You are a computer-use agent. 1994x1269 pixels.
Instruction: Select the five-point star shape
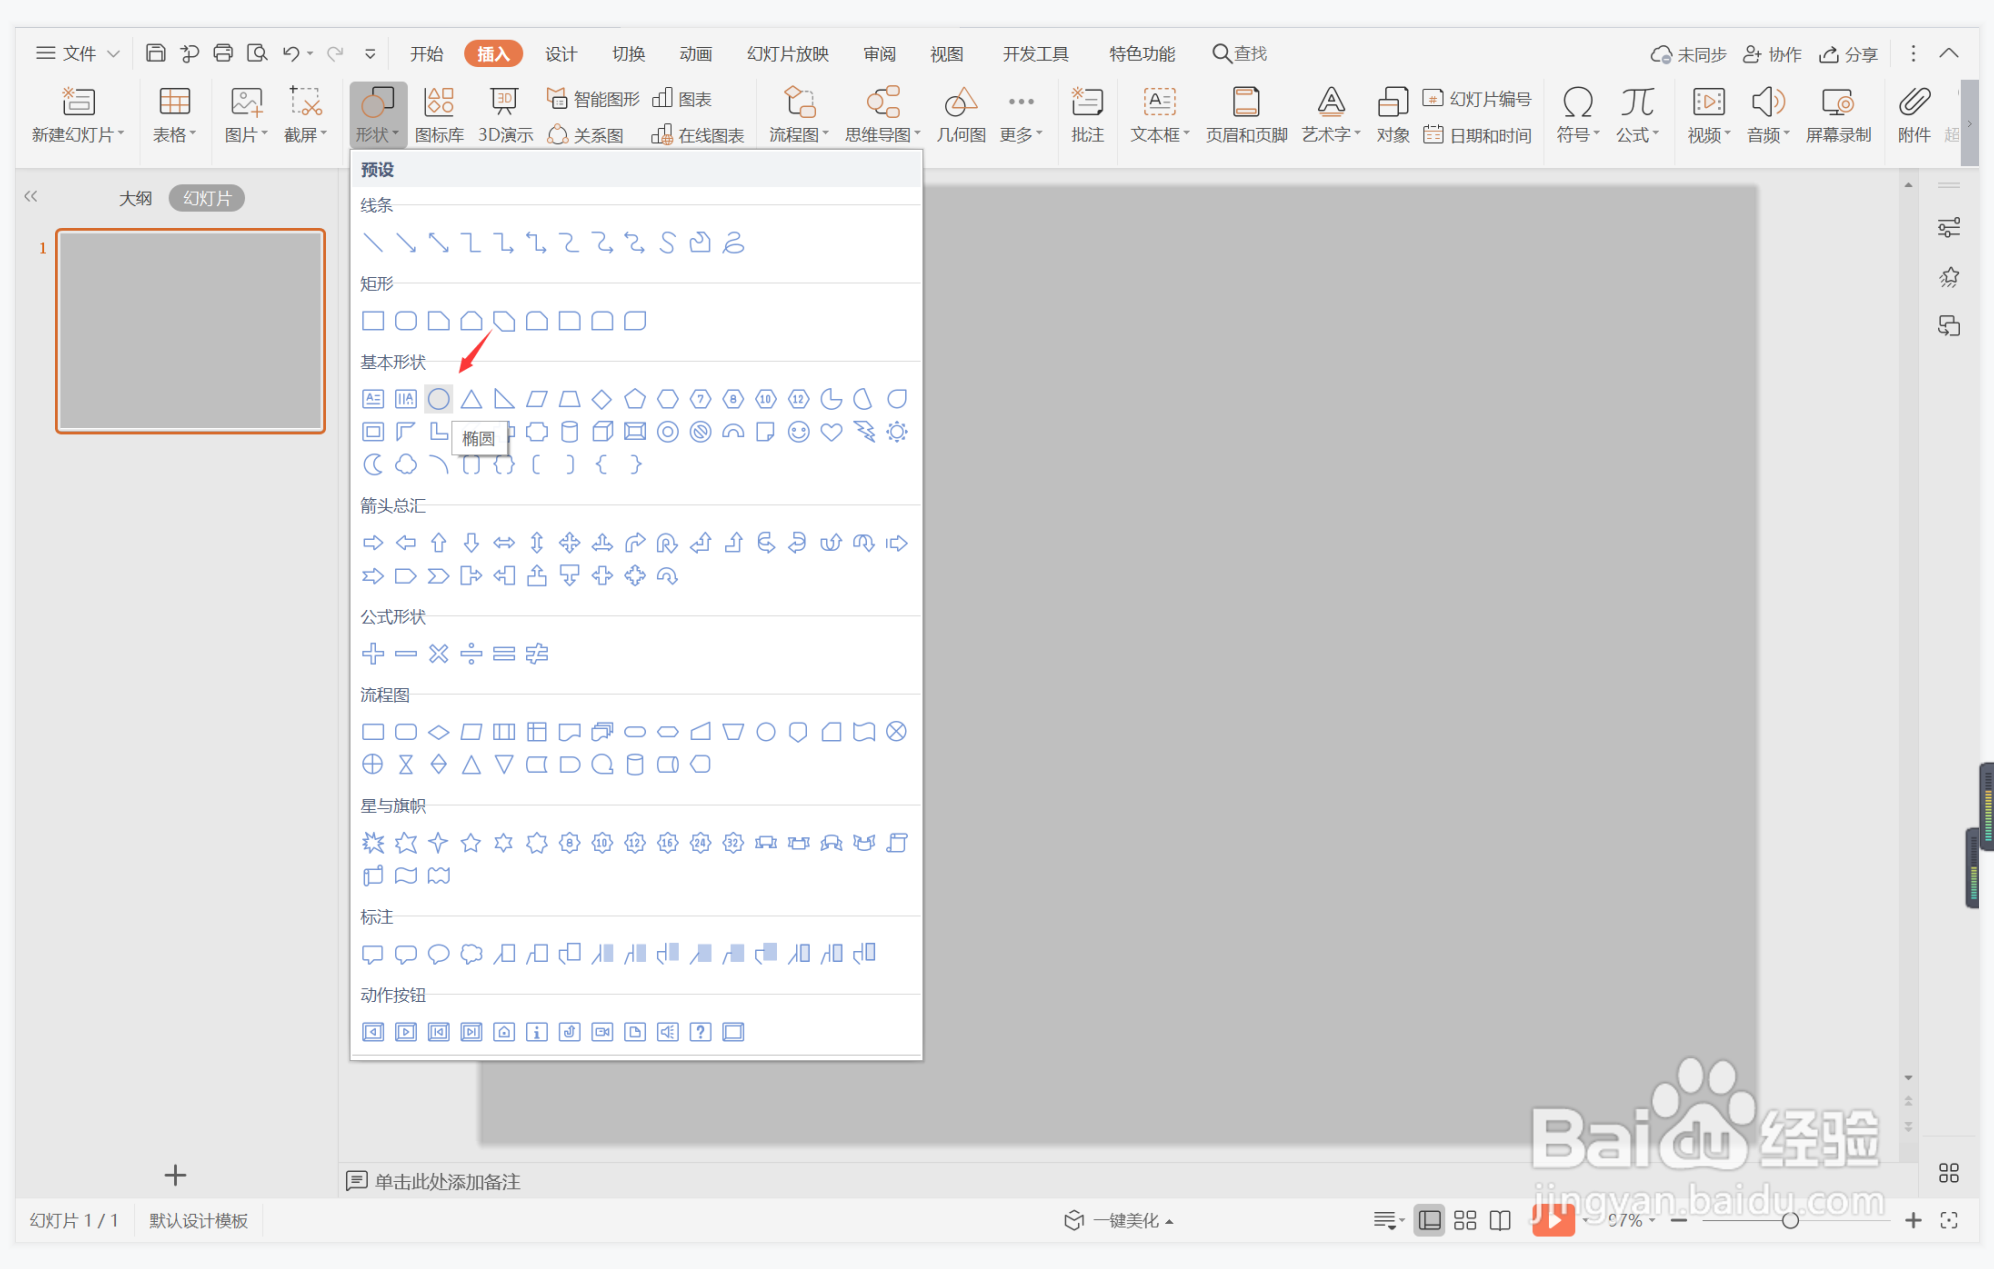tap(471, 843)
